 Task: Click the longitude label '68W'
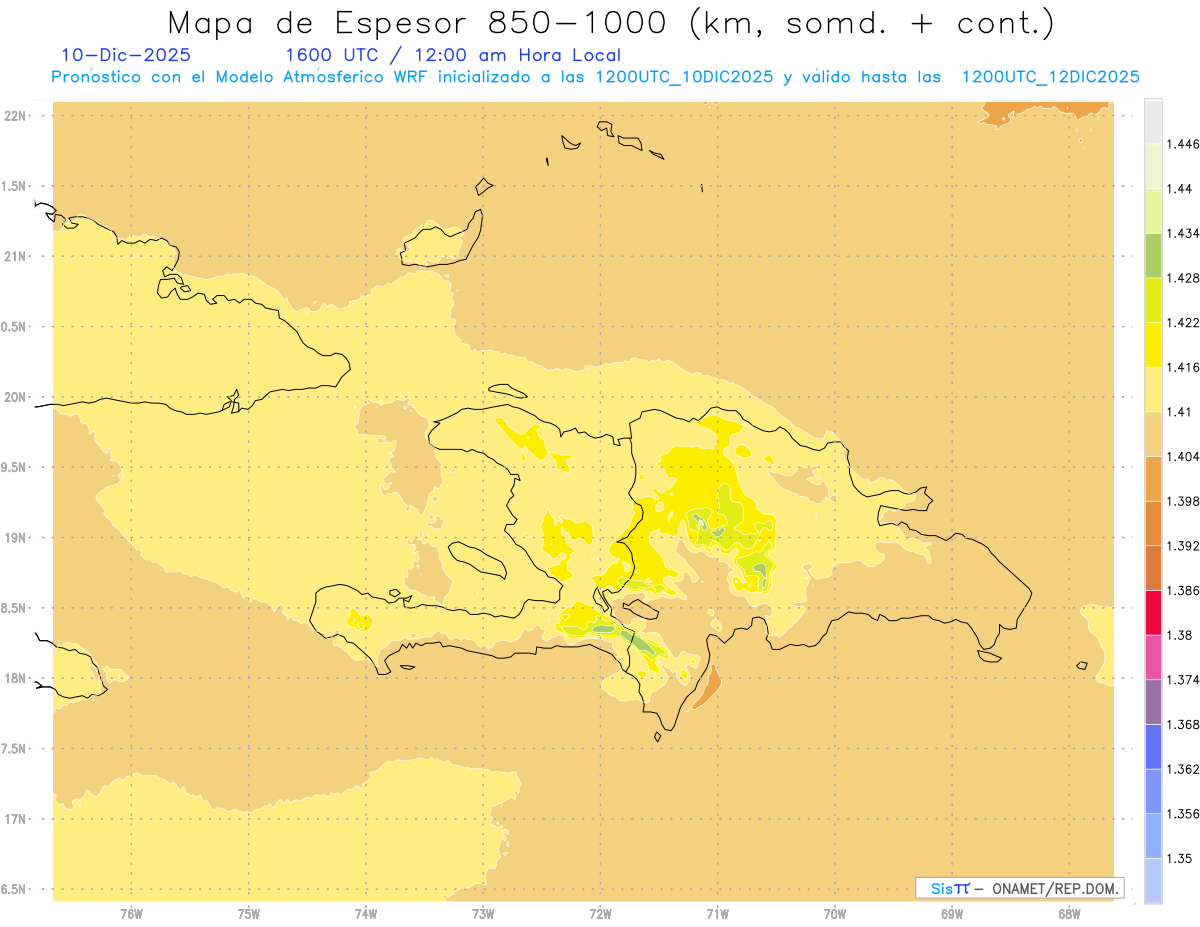click(x=1069, y=914)
